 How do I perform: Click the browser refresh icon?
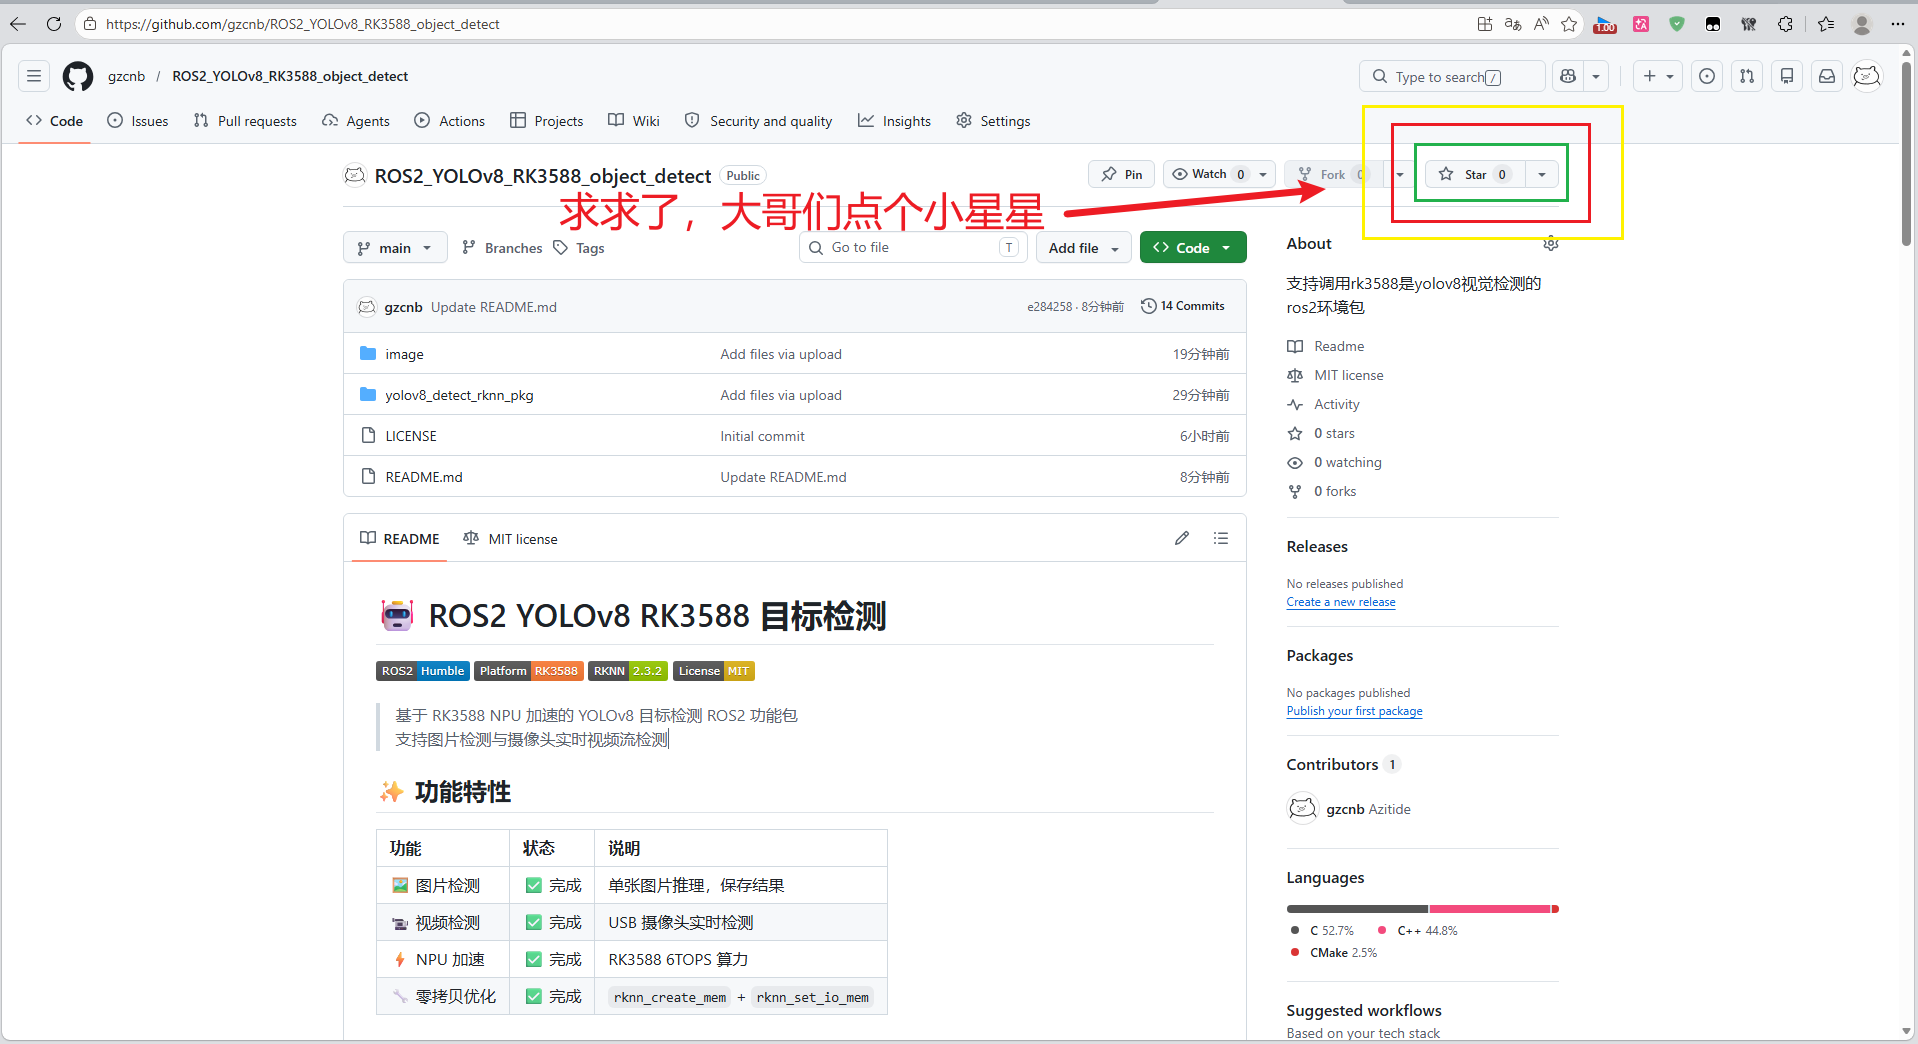point(54,24)
